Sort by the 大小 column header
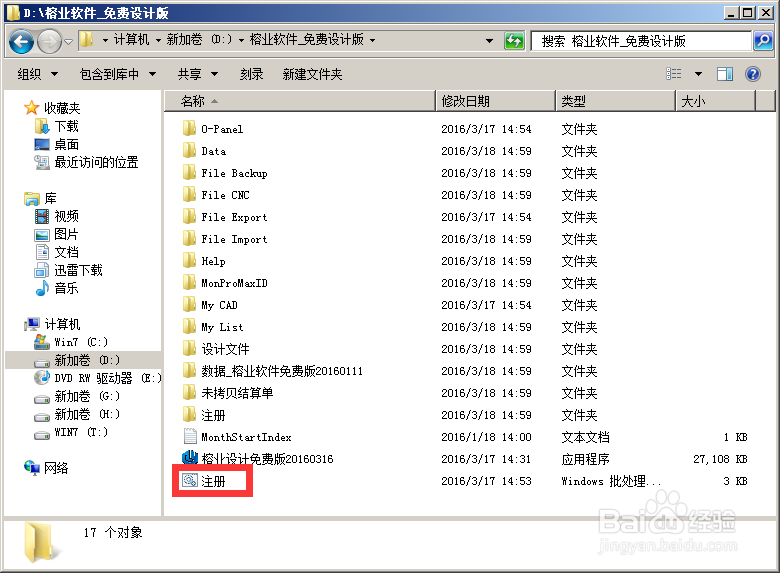Screen dimensions: 780x573 (x=716, y=101)
